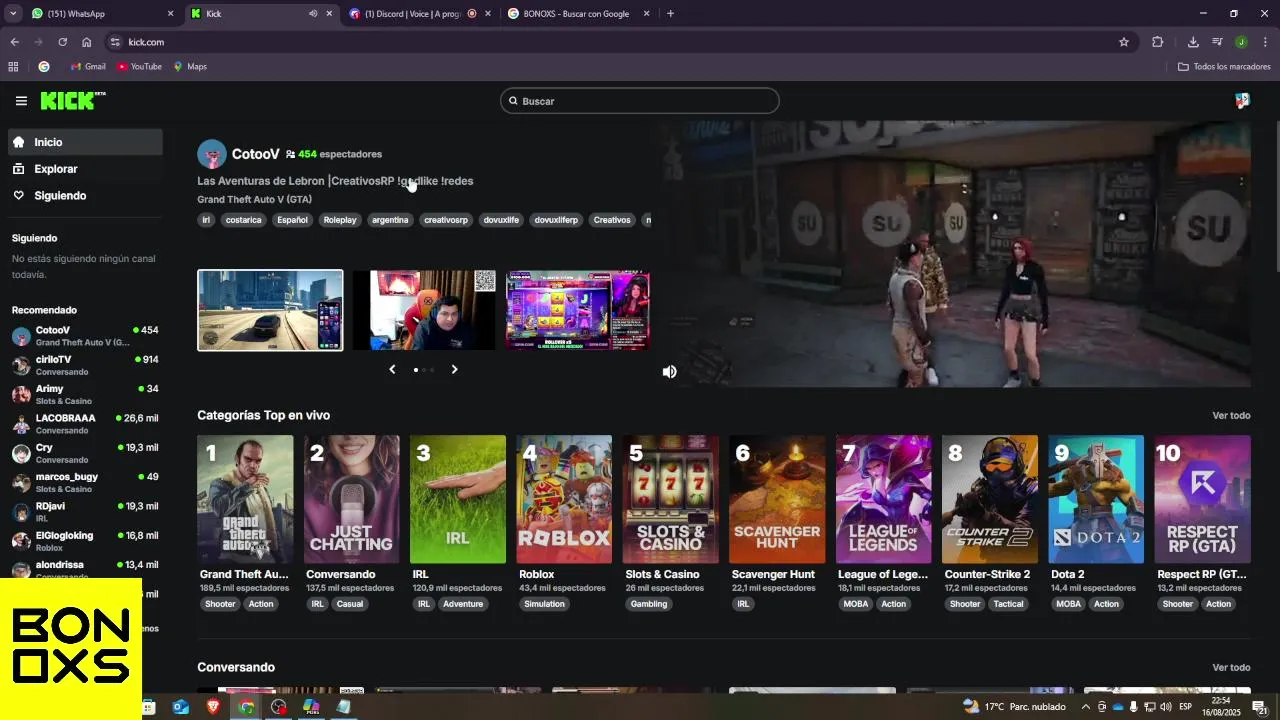The image size is (1280, 720).
Task: Open recommended channel cirilloTV
Action: tap(85, 365)
